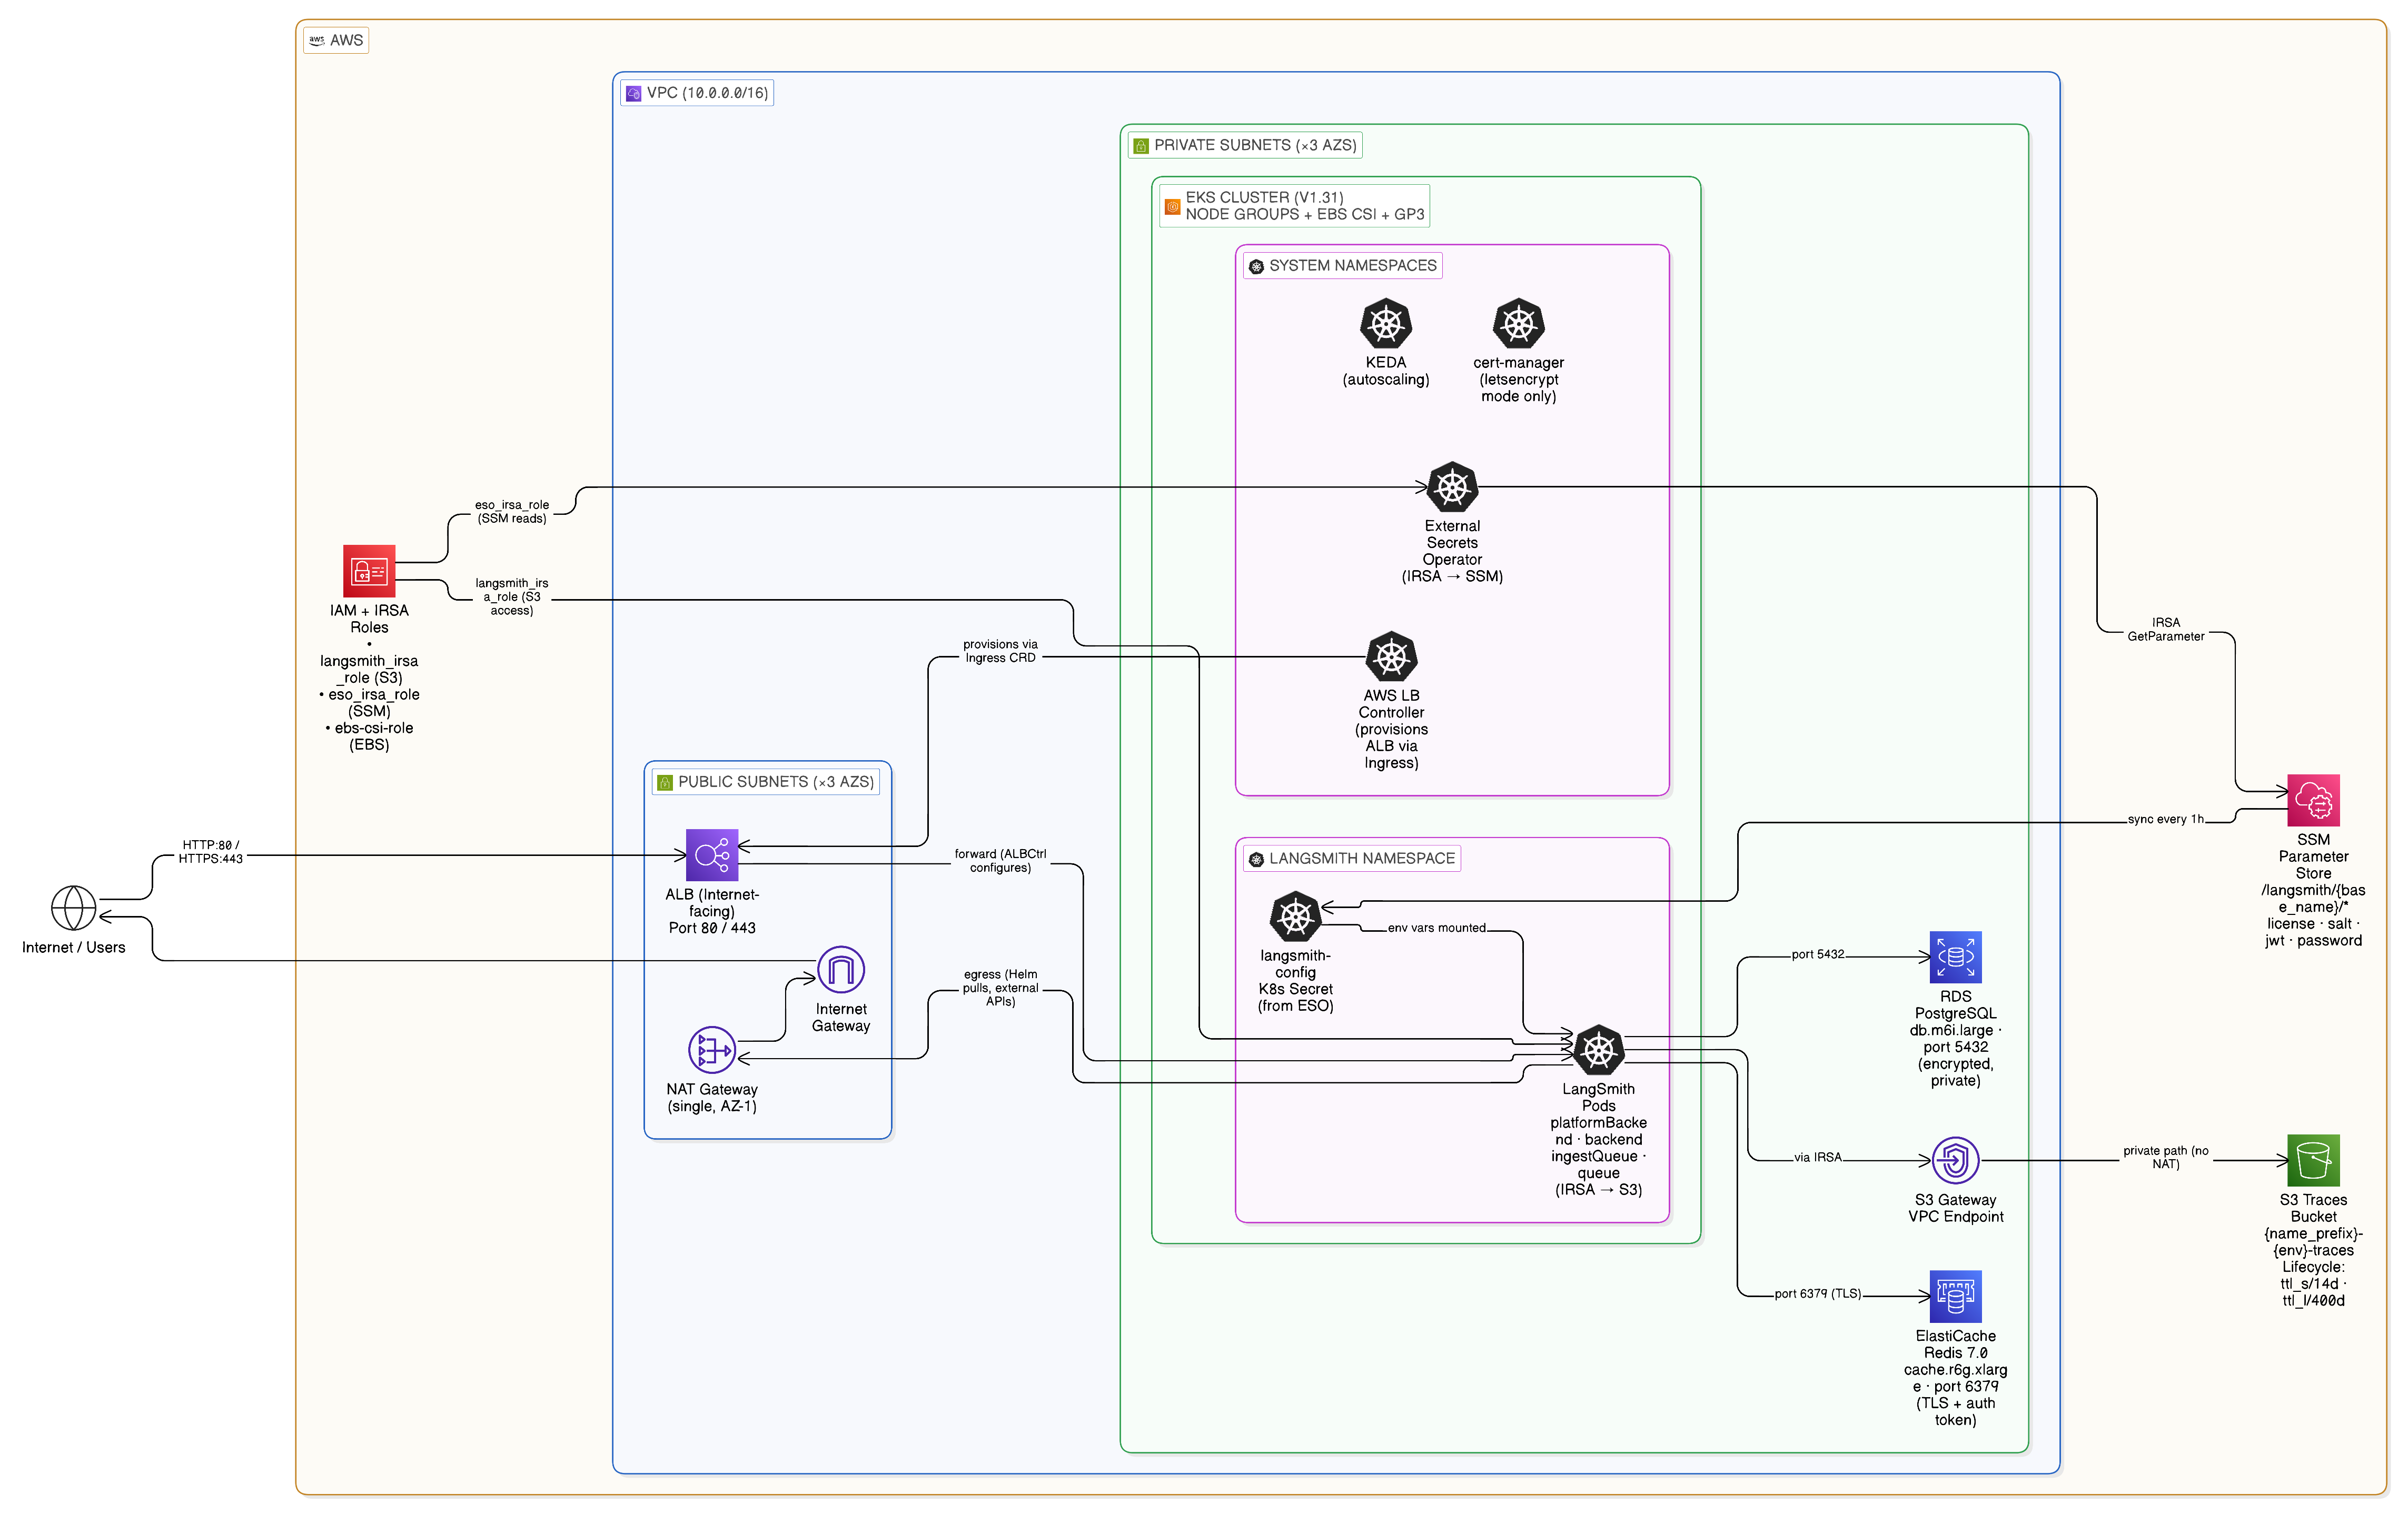Click the cert-manager Kubernetes icon
Screen dimensions: 2408x1514
coord(1519,324)
